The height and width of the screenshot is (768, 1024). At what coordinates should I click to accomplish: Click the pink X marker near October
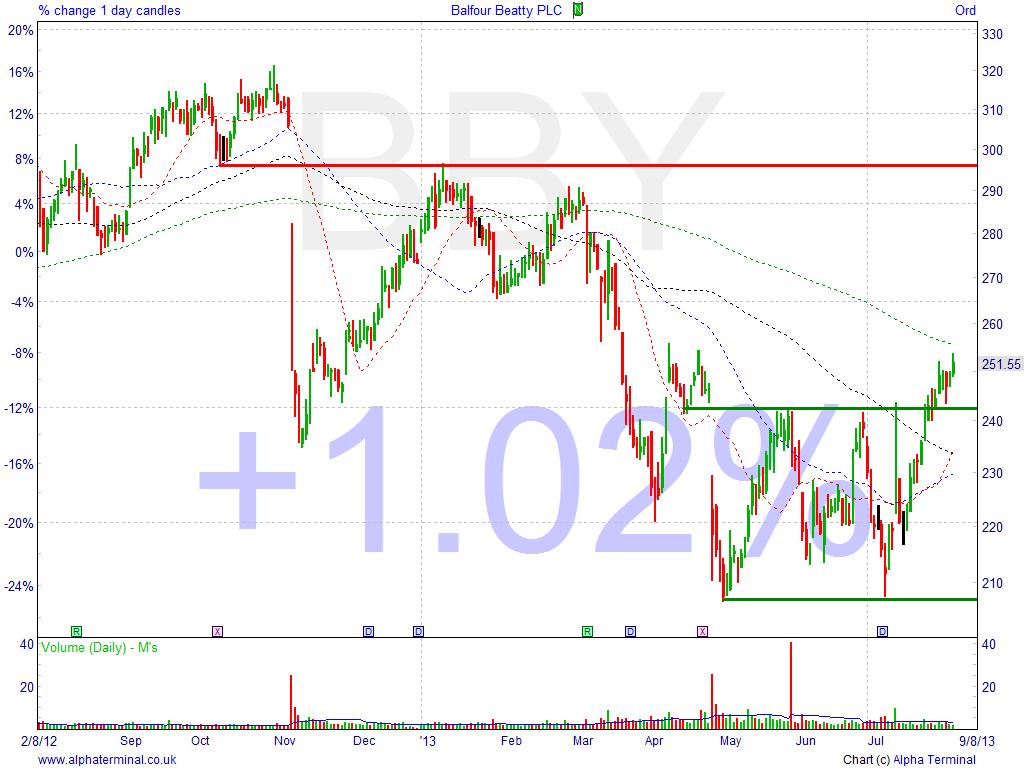pyautogui.click(x=217, y=631)
